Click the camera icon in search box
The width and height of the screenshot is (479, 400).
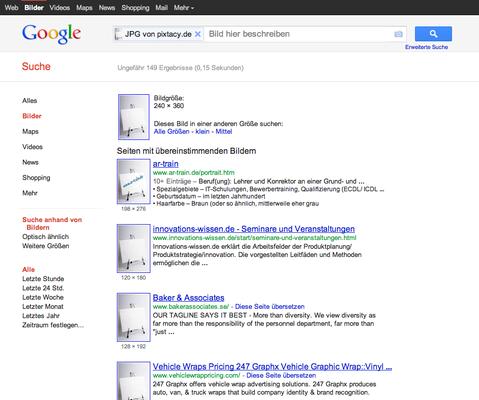pos(398,34)
